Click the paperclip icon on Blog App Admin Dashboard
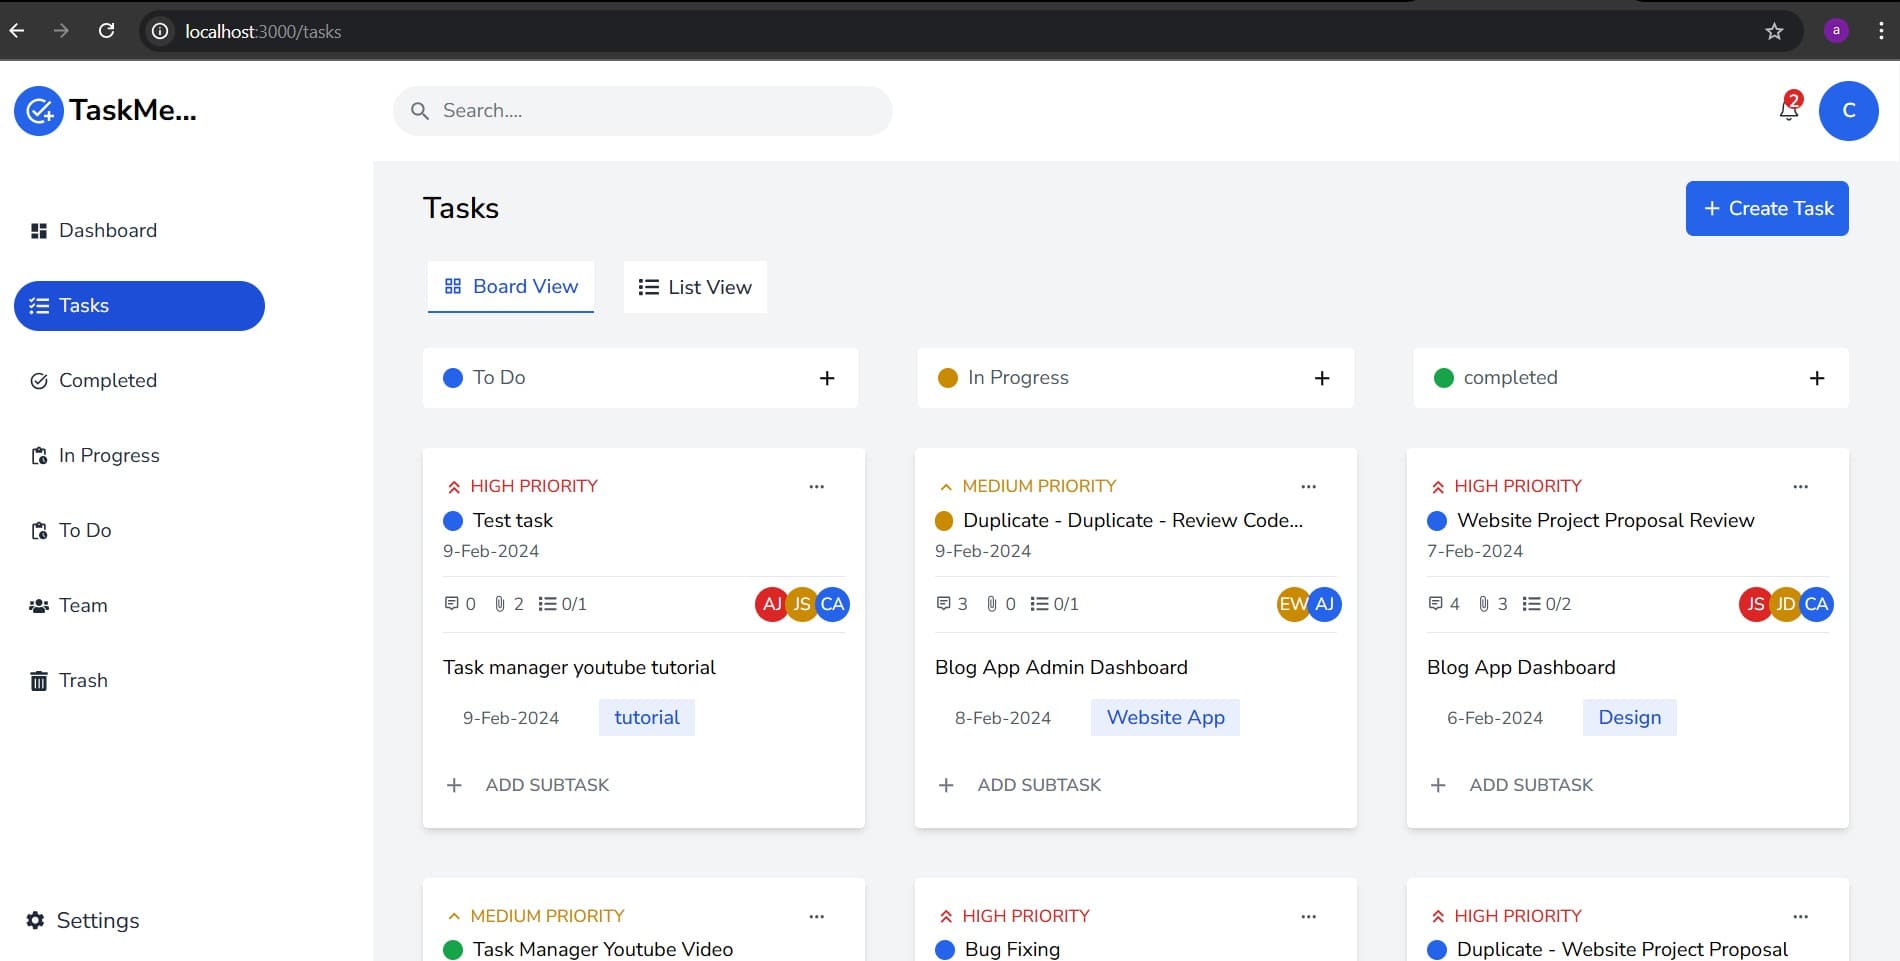This screenshot has width=1900, height=961. [x=992, y=603]
